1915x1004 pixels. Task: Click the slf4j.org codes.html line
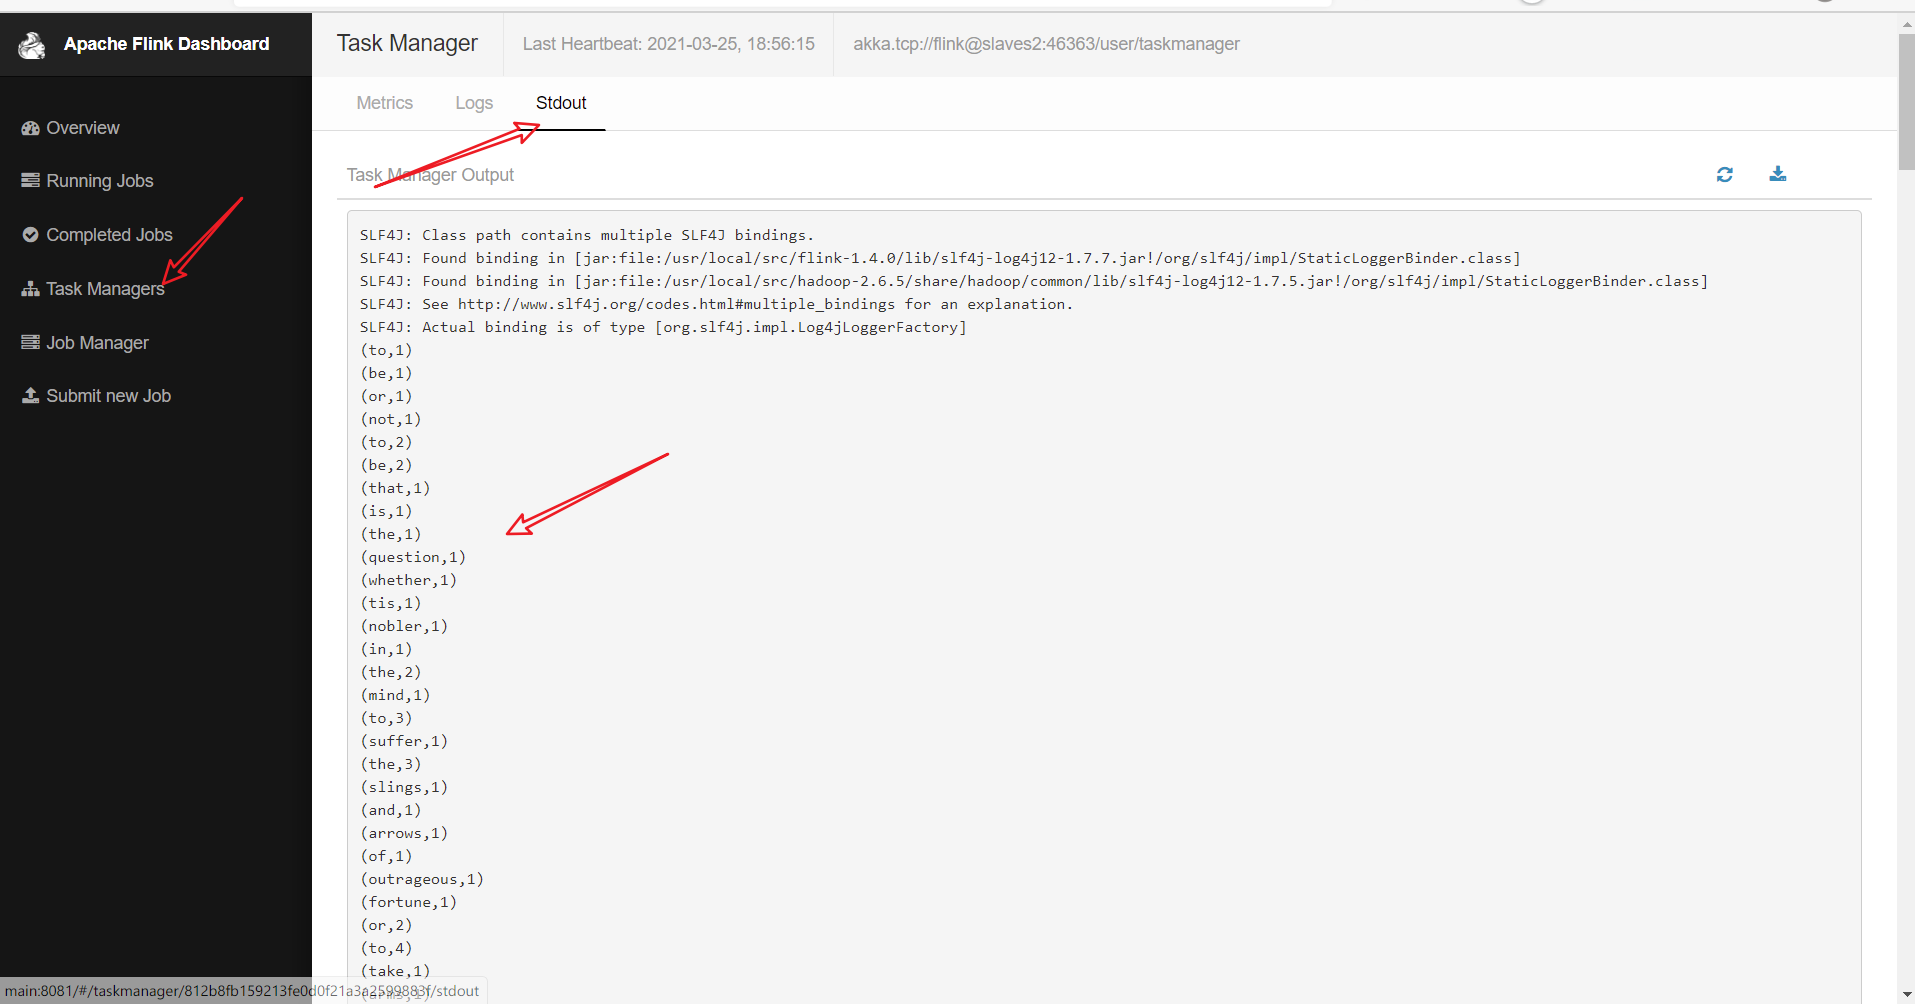[x=716, y=304]
